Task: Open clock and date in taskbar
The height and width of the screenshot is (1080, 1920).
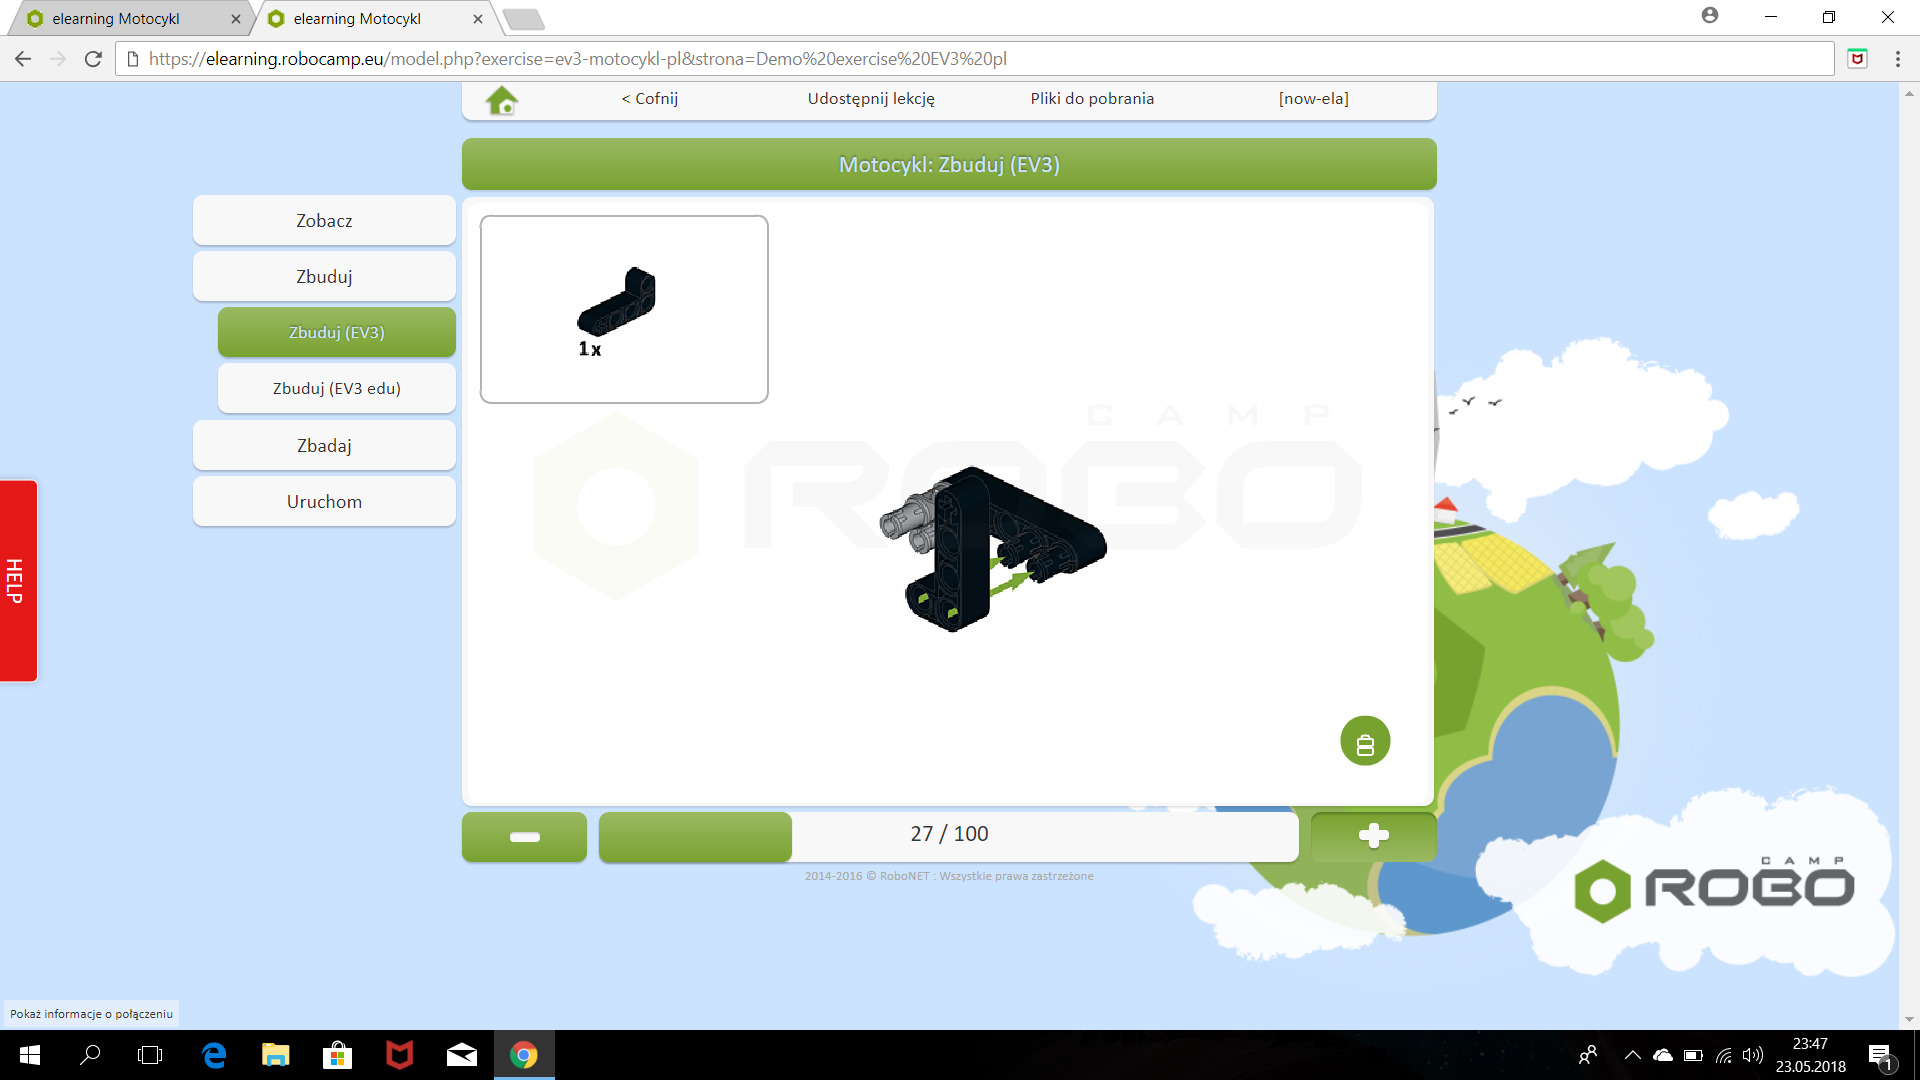Action: tap(1810, 1055)
